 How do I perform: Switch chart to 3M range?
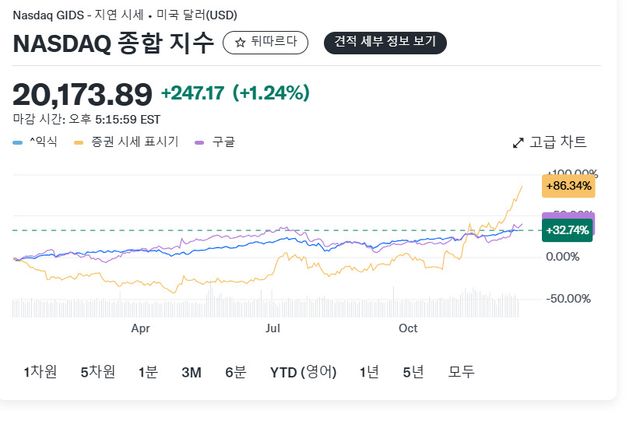(x=191, y=372)
